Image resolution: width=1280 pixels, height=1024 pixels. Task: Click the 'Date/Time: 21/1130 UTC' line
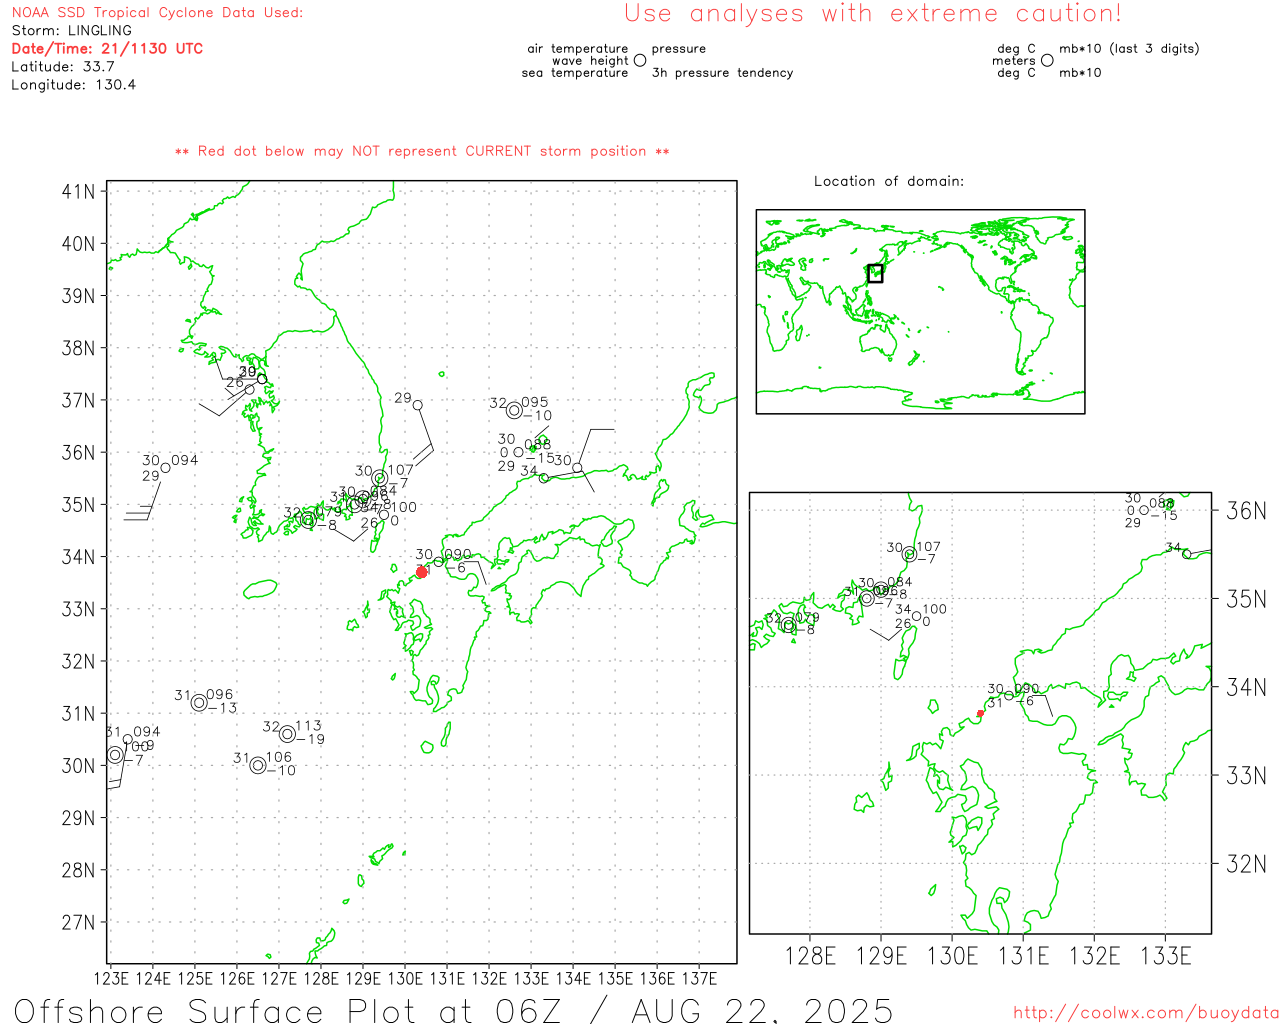107,48
